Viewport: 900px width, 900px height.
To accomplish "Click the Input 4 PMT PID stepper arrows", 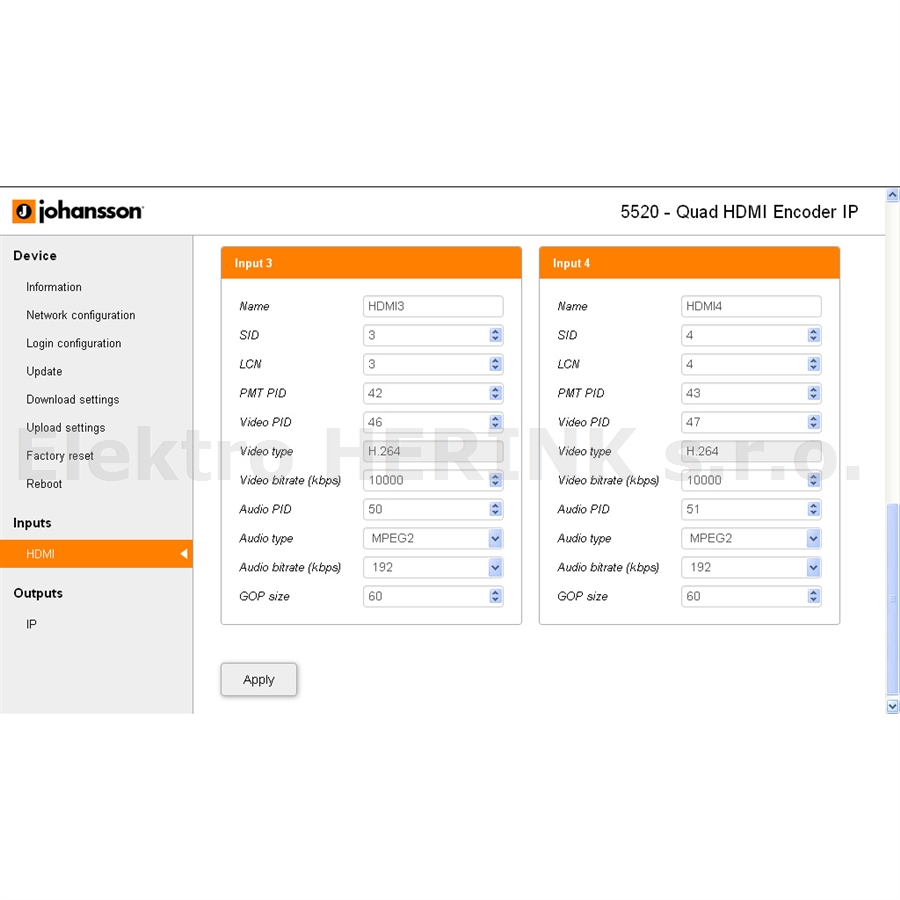I will [x=813, y=393].
